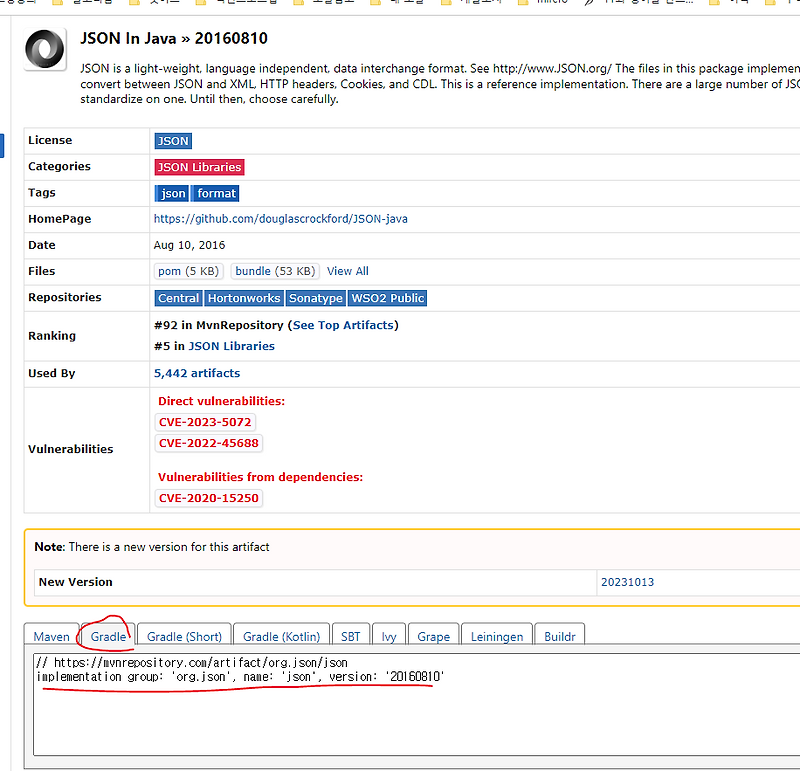800x771 pixels.
Task: Switch to the Ivy tab
Action: [x=389, y=636]
